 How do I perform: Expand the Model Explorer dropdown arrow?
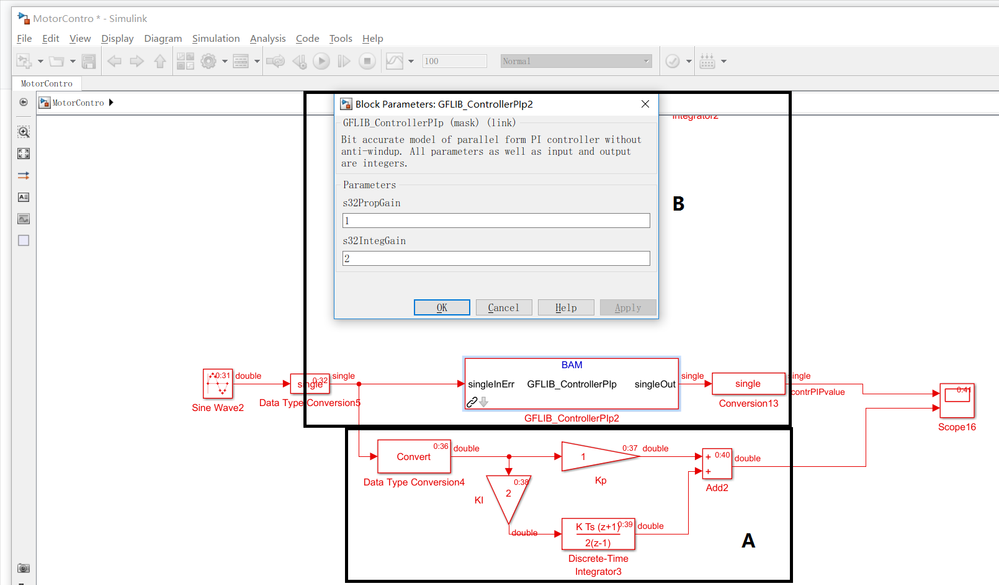coord(257,61)
